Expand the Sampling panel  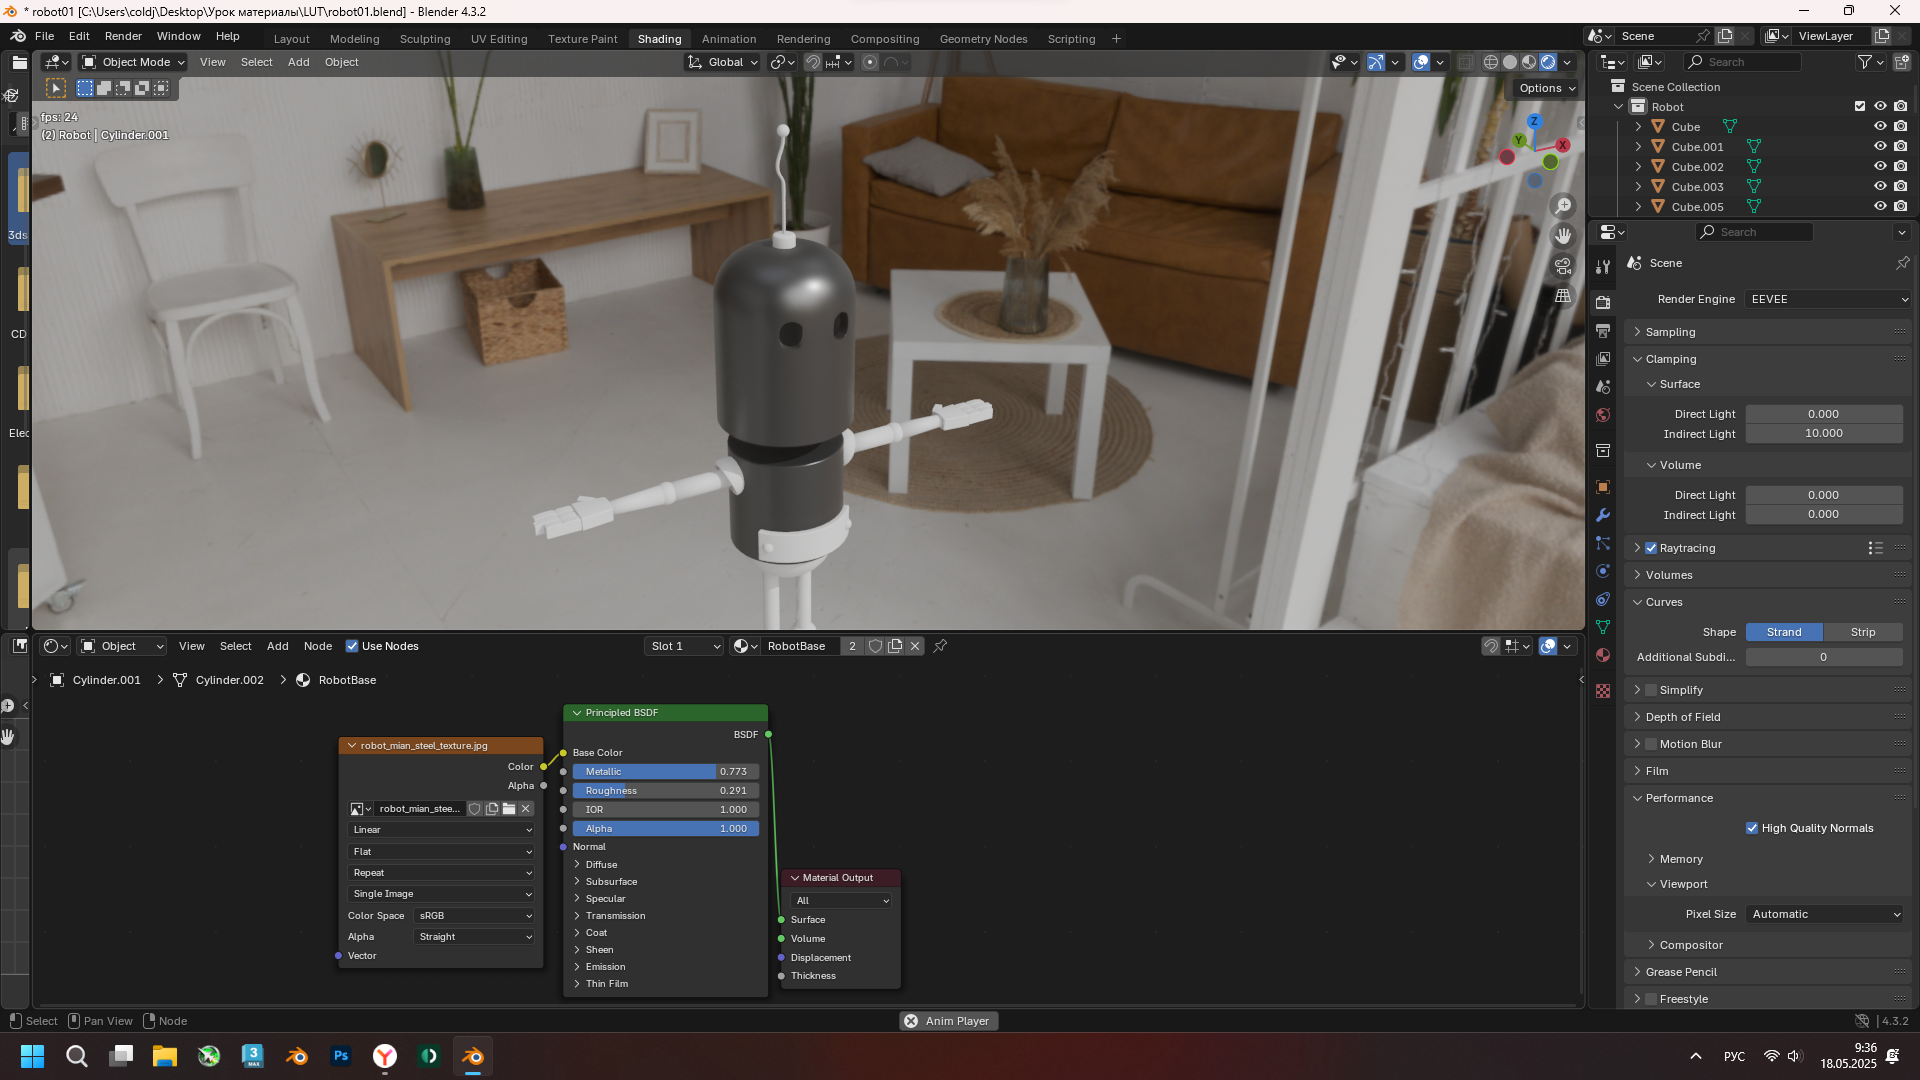1670,332
